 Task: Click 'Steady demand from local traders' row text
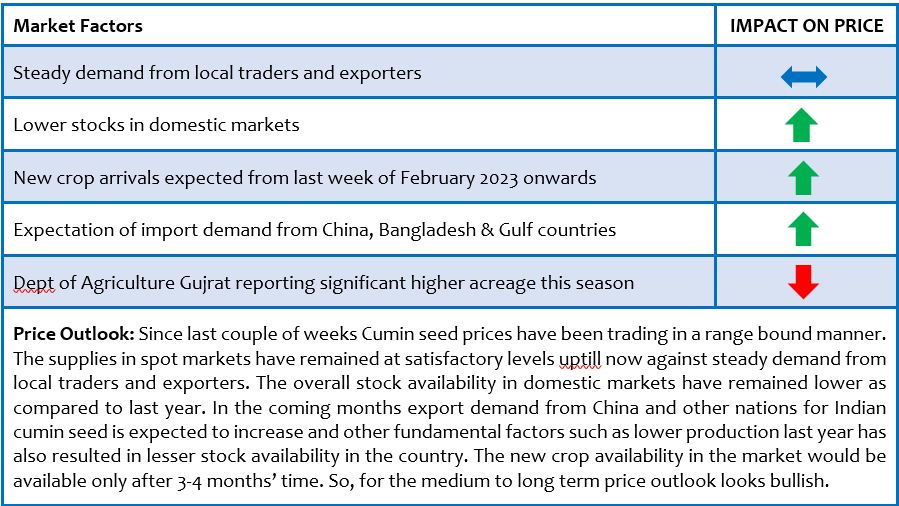[x=217, y=73]
